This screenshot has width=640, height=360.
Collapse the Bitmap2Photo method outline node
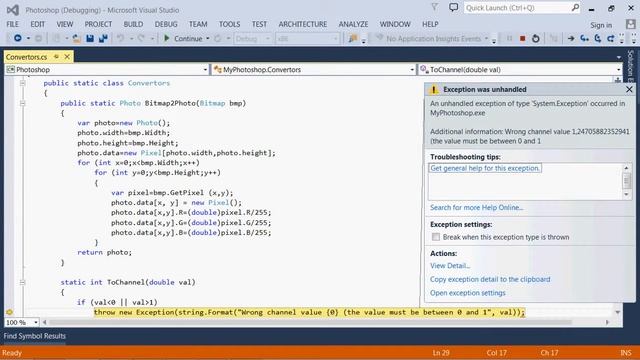click(23, 103)
